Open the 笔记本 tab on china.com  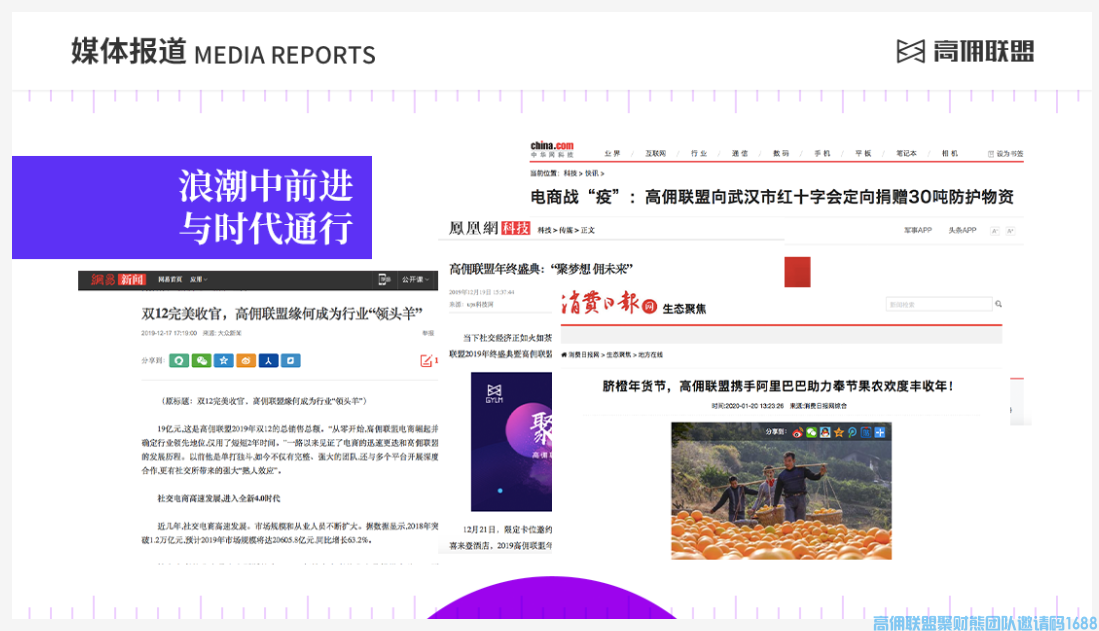(x=906, y=153)
